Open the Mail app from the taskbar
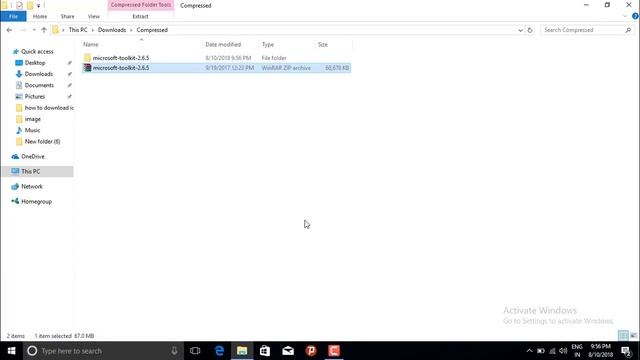Screen dimensions: 640x360 (x=288, y=351)
